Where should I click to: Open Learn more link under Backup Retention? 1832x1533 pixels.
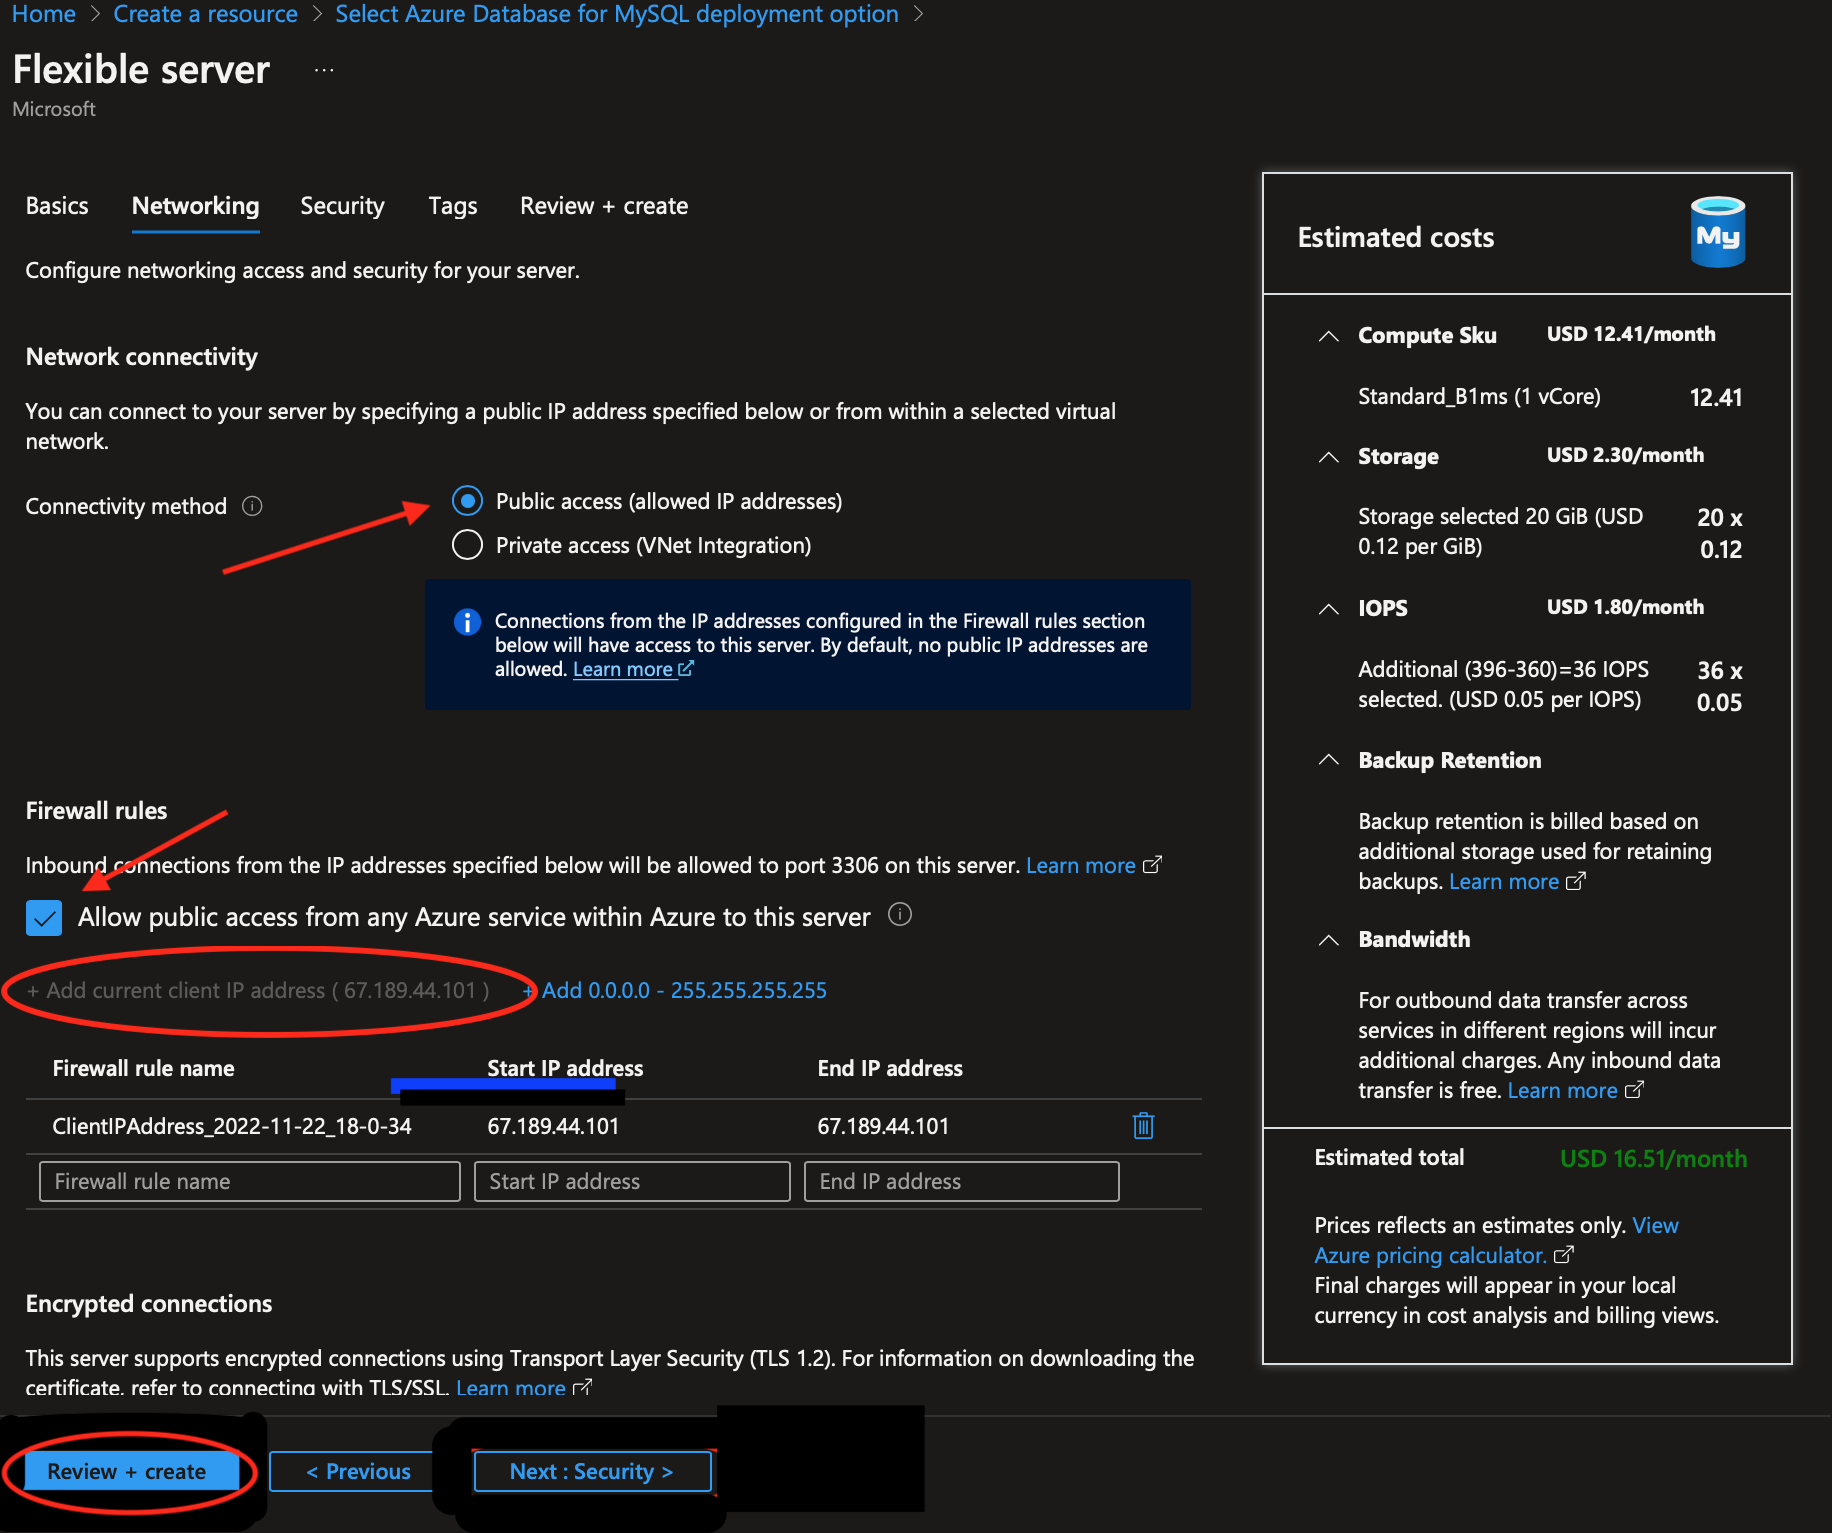pyautogui.click(x=1516, y=881)
